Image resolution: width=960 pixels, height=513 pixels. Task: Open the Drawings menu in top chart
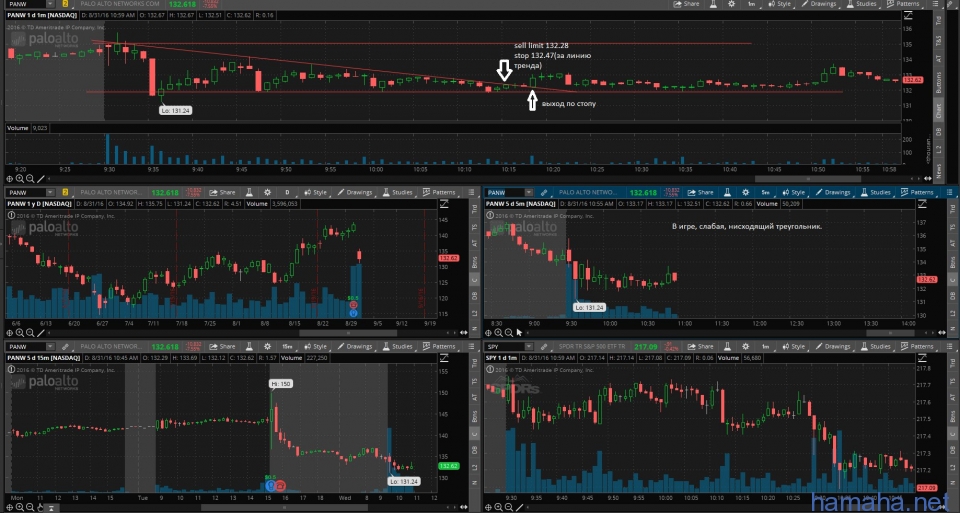click(x=819, y=4)
